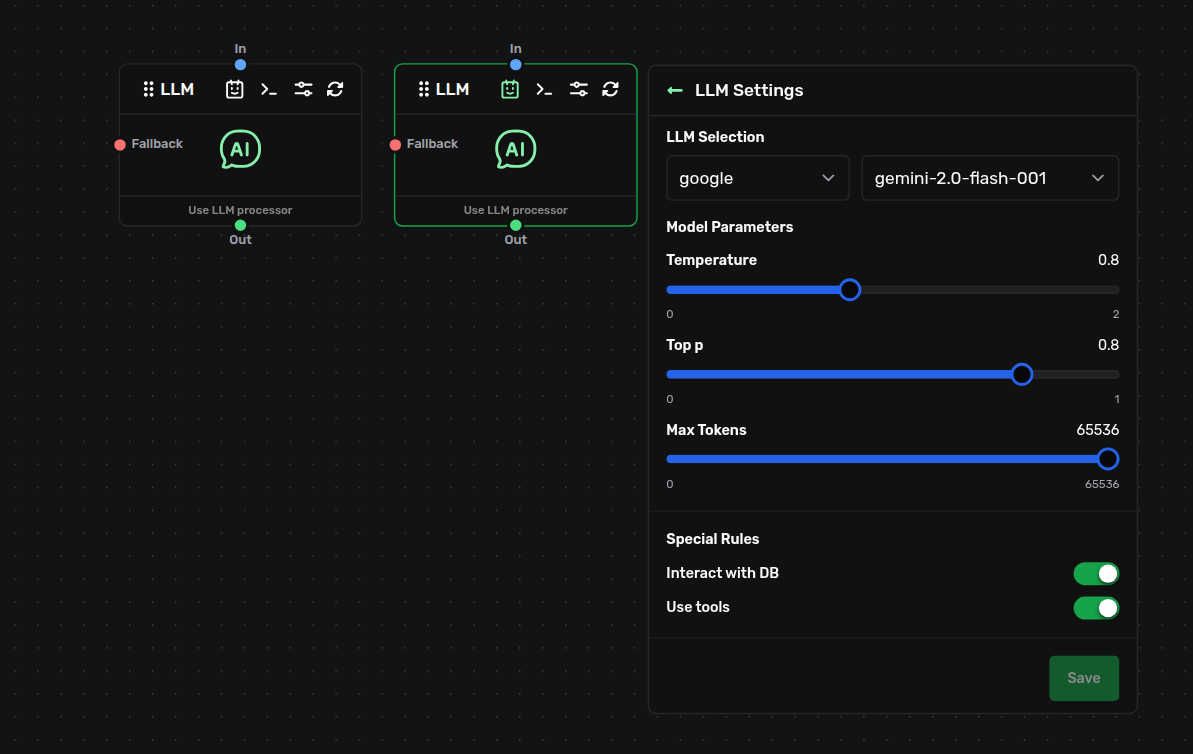
Task: Click AI chat bubble icon in left LLM node
Action: [240, 149]
